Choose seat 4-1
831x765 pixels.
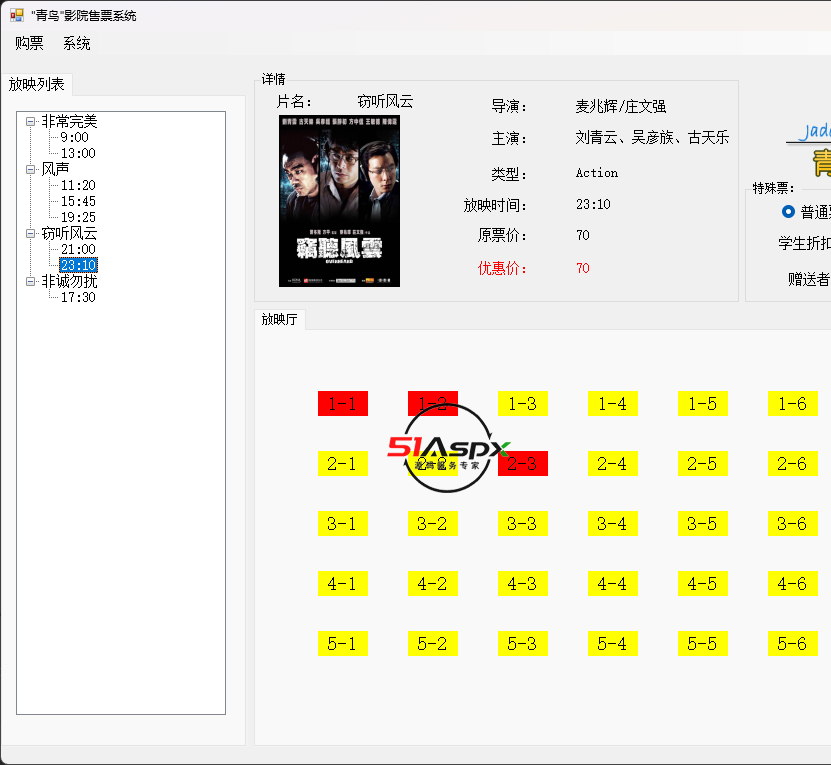pos(342,583)
